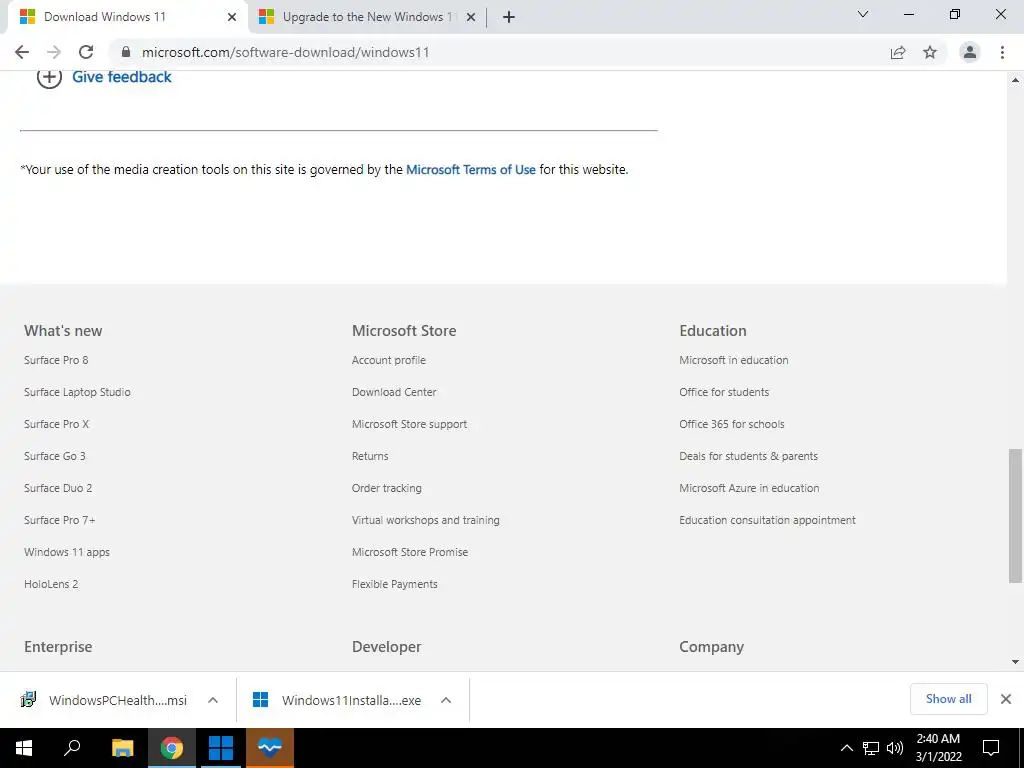Open the Surface Pro 7+ link

59,520
